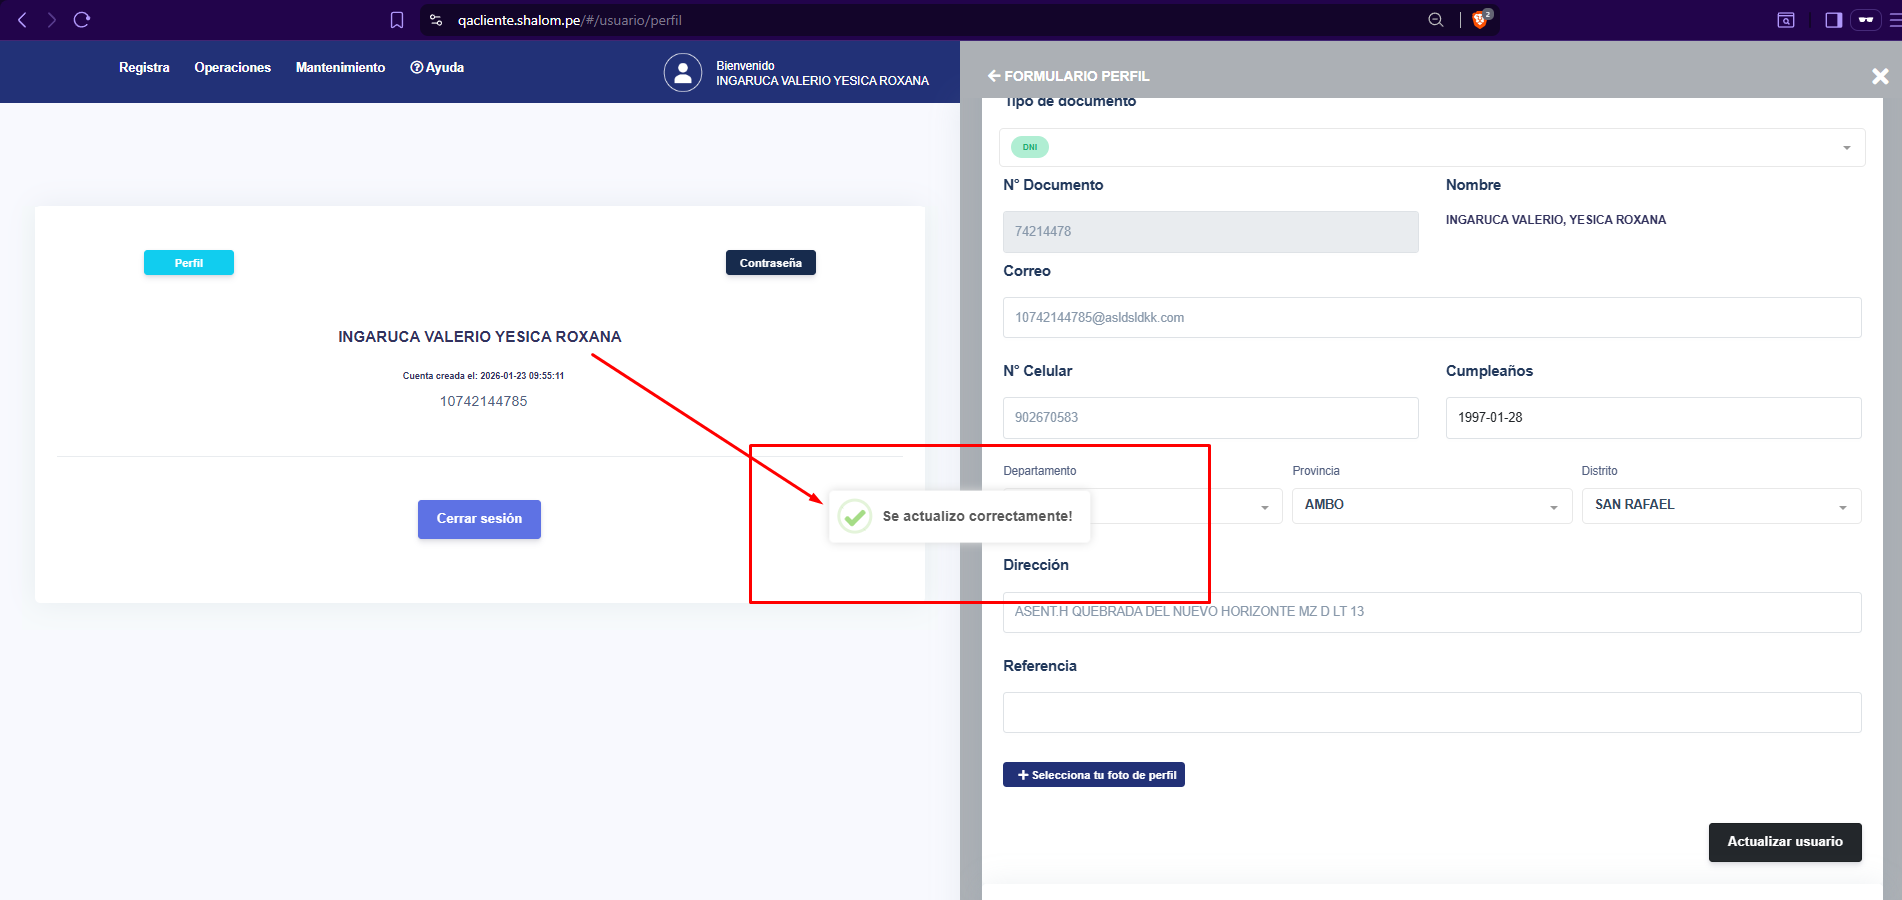Click the user avatar icon in header

pos(683,73)
